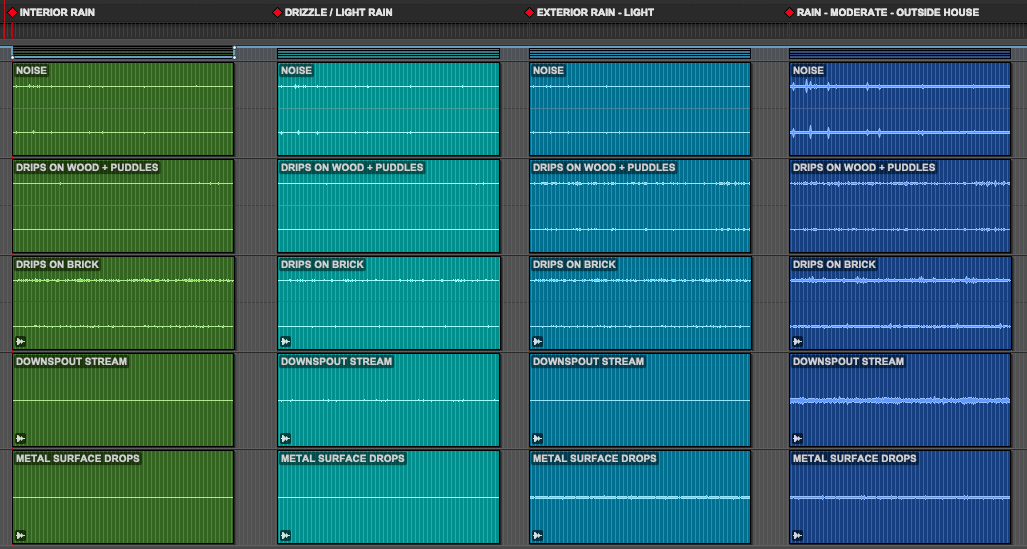Click the waveform icon on the green Metal Surface Drops clip
This screenshot has width=1027, height=549.
tap(20, 535)
